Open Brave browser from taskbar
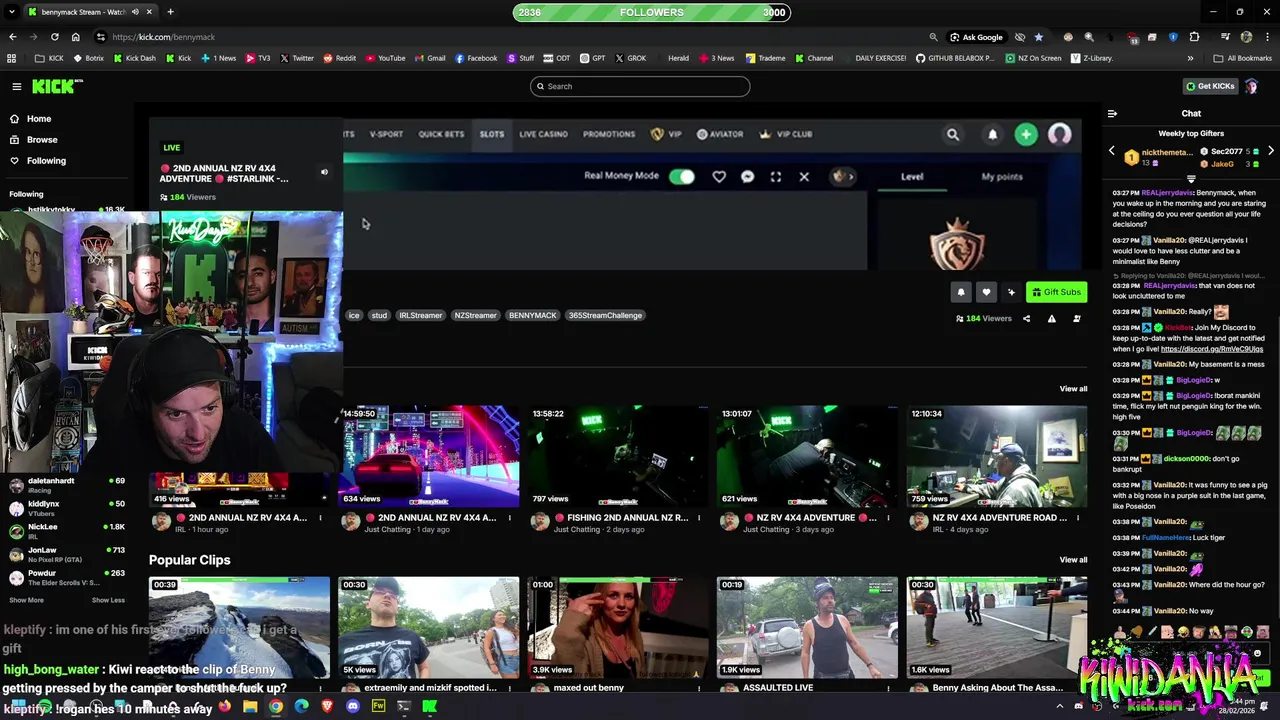1280x720 pixels. (327, 707)
